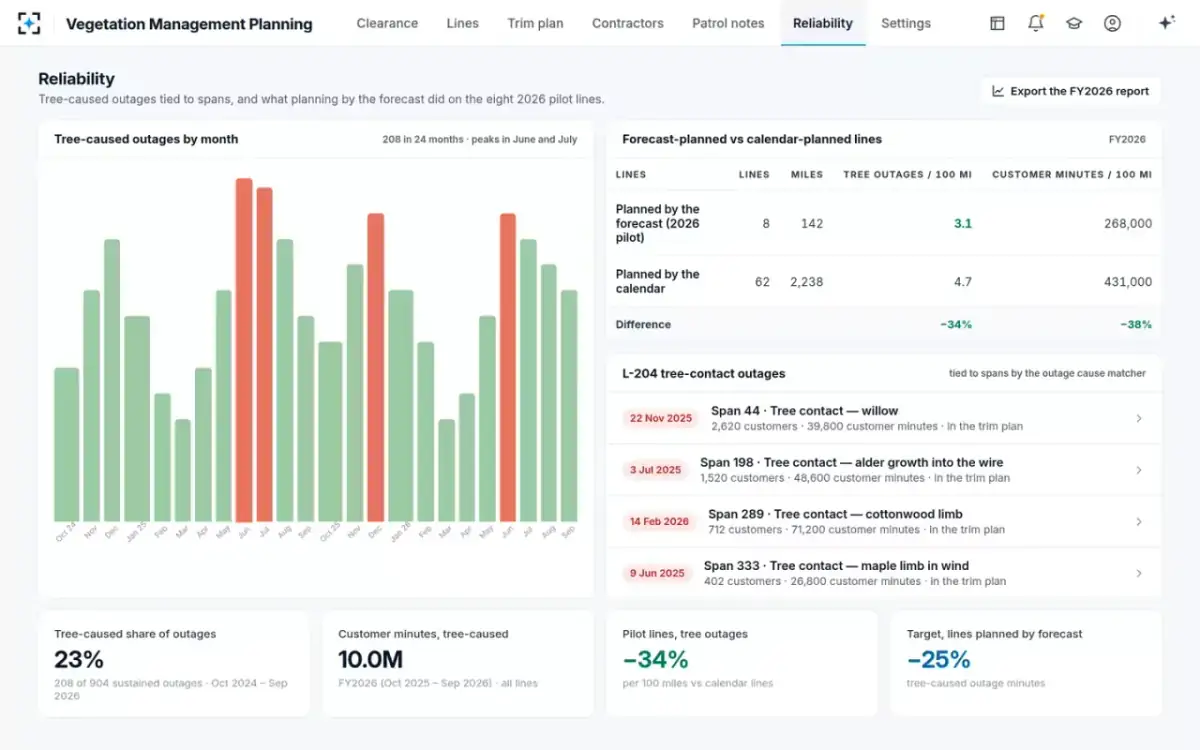Switch to the Clearance tab

tap(387, 23)
